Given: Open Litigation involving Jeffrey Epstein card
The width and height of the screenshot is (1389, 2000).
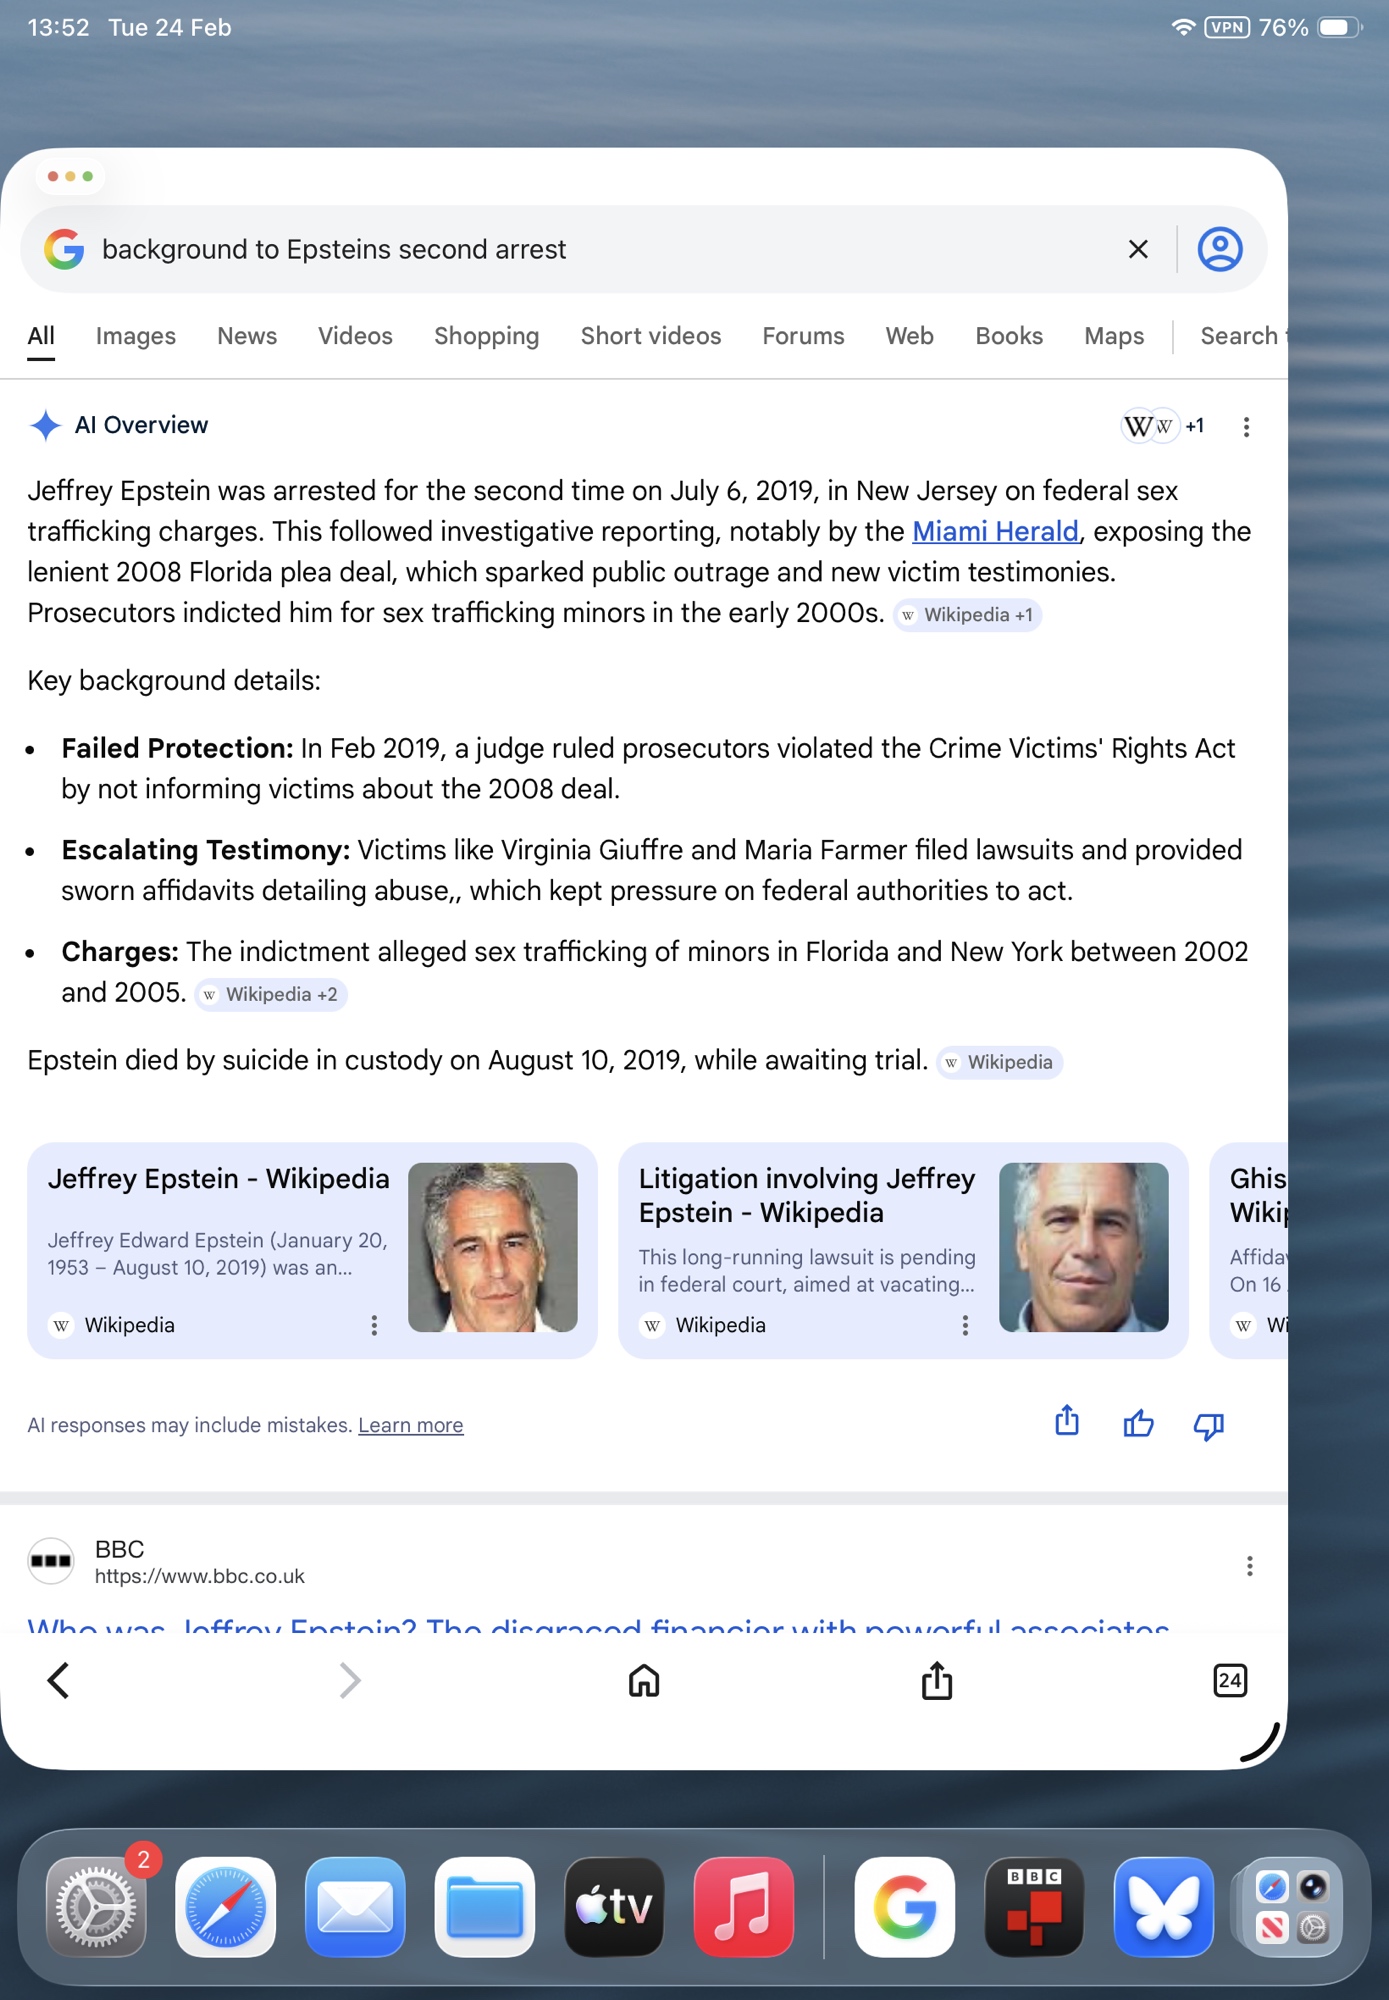Looking at the screenshot, I should pos(805,1196).
